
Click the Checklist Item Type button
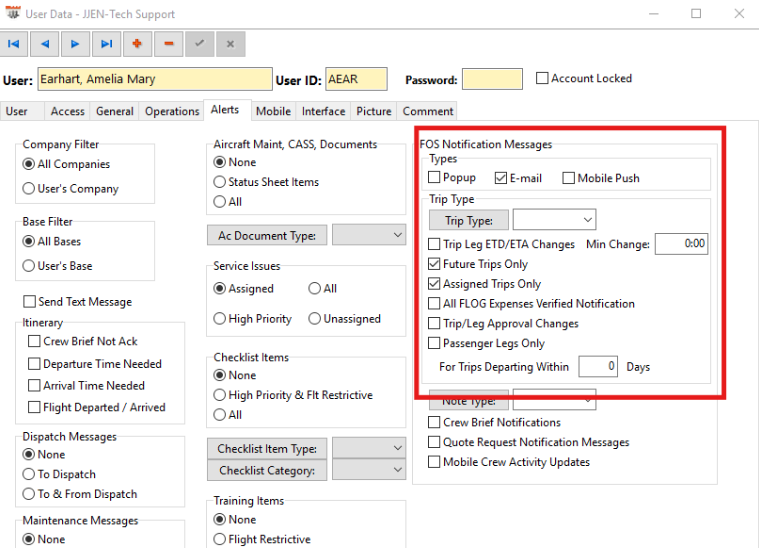tap(268, 449)
